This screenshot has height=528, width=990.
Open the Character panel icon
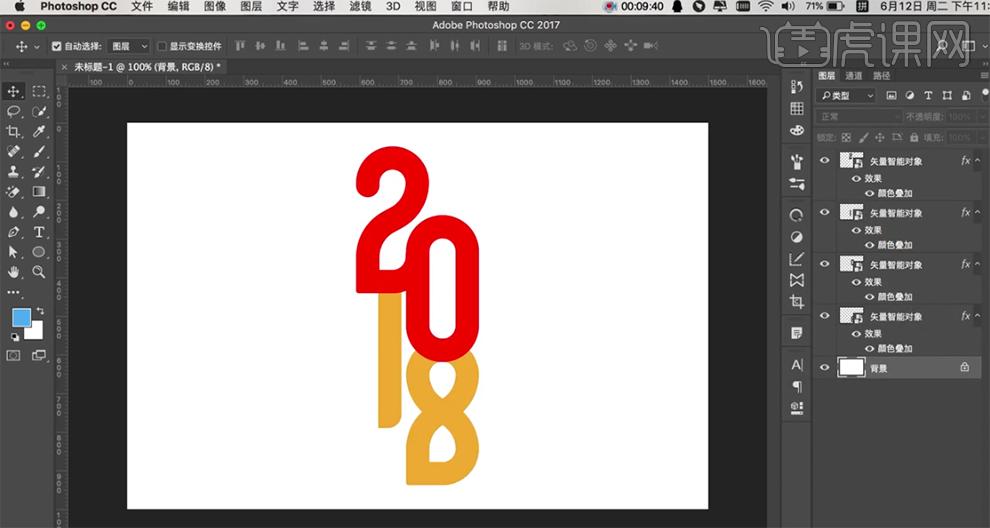click(797, 365)
